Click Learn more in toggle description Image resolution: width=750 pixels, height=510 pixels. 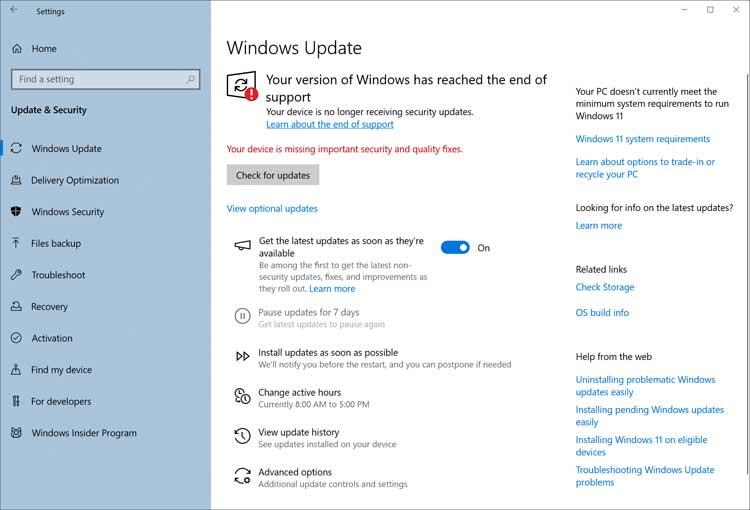(332, 288)
